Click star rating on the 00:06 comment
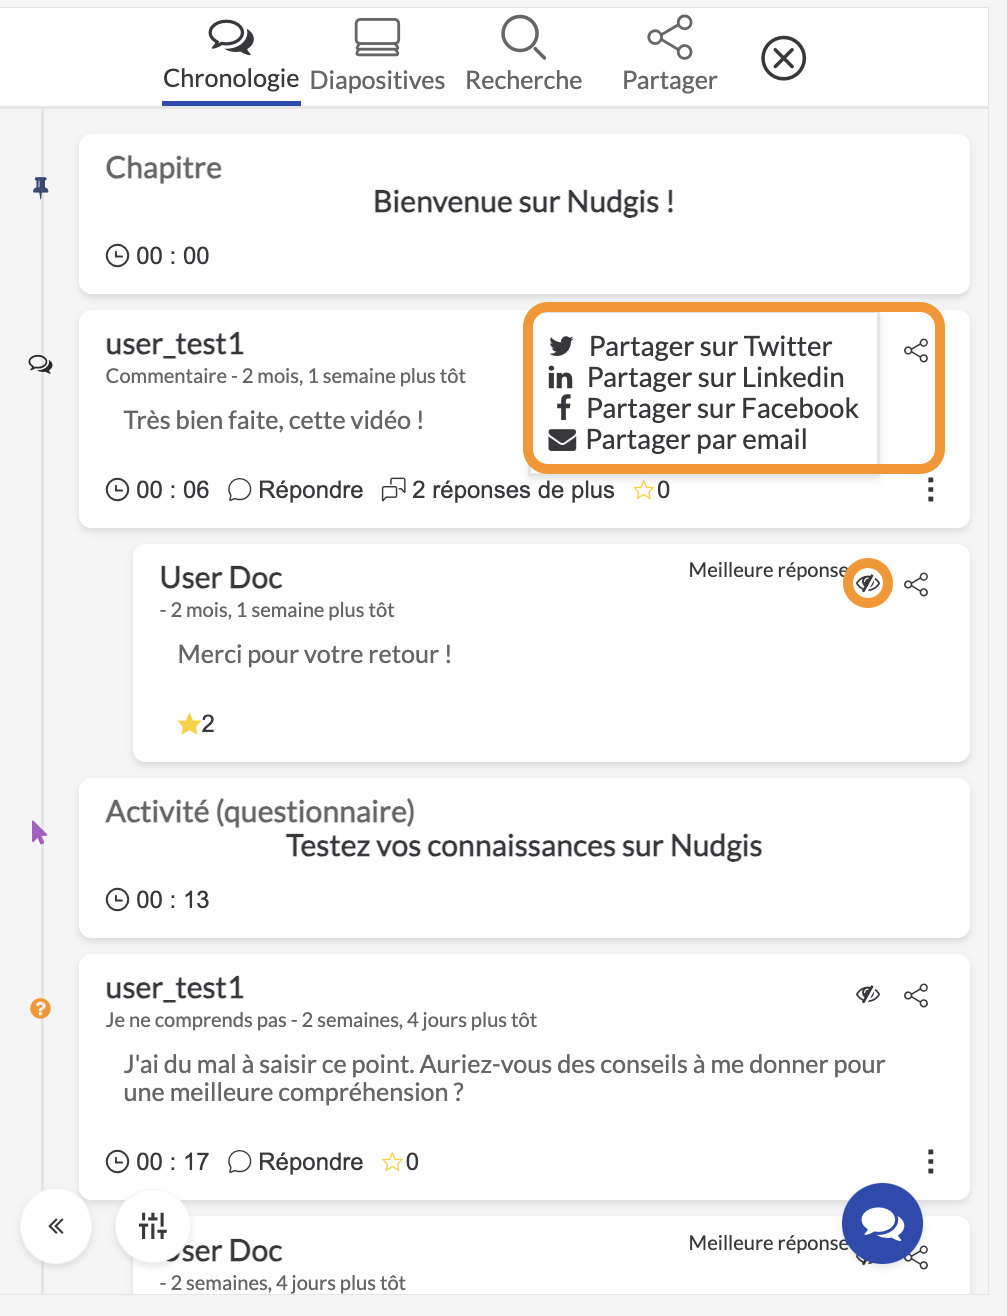The image size is (1007, 1316). point(652,490)
